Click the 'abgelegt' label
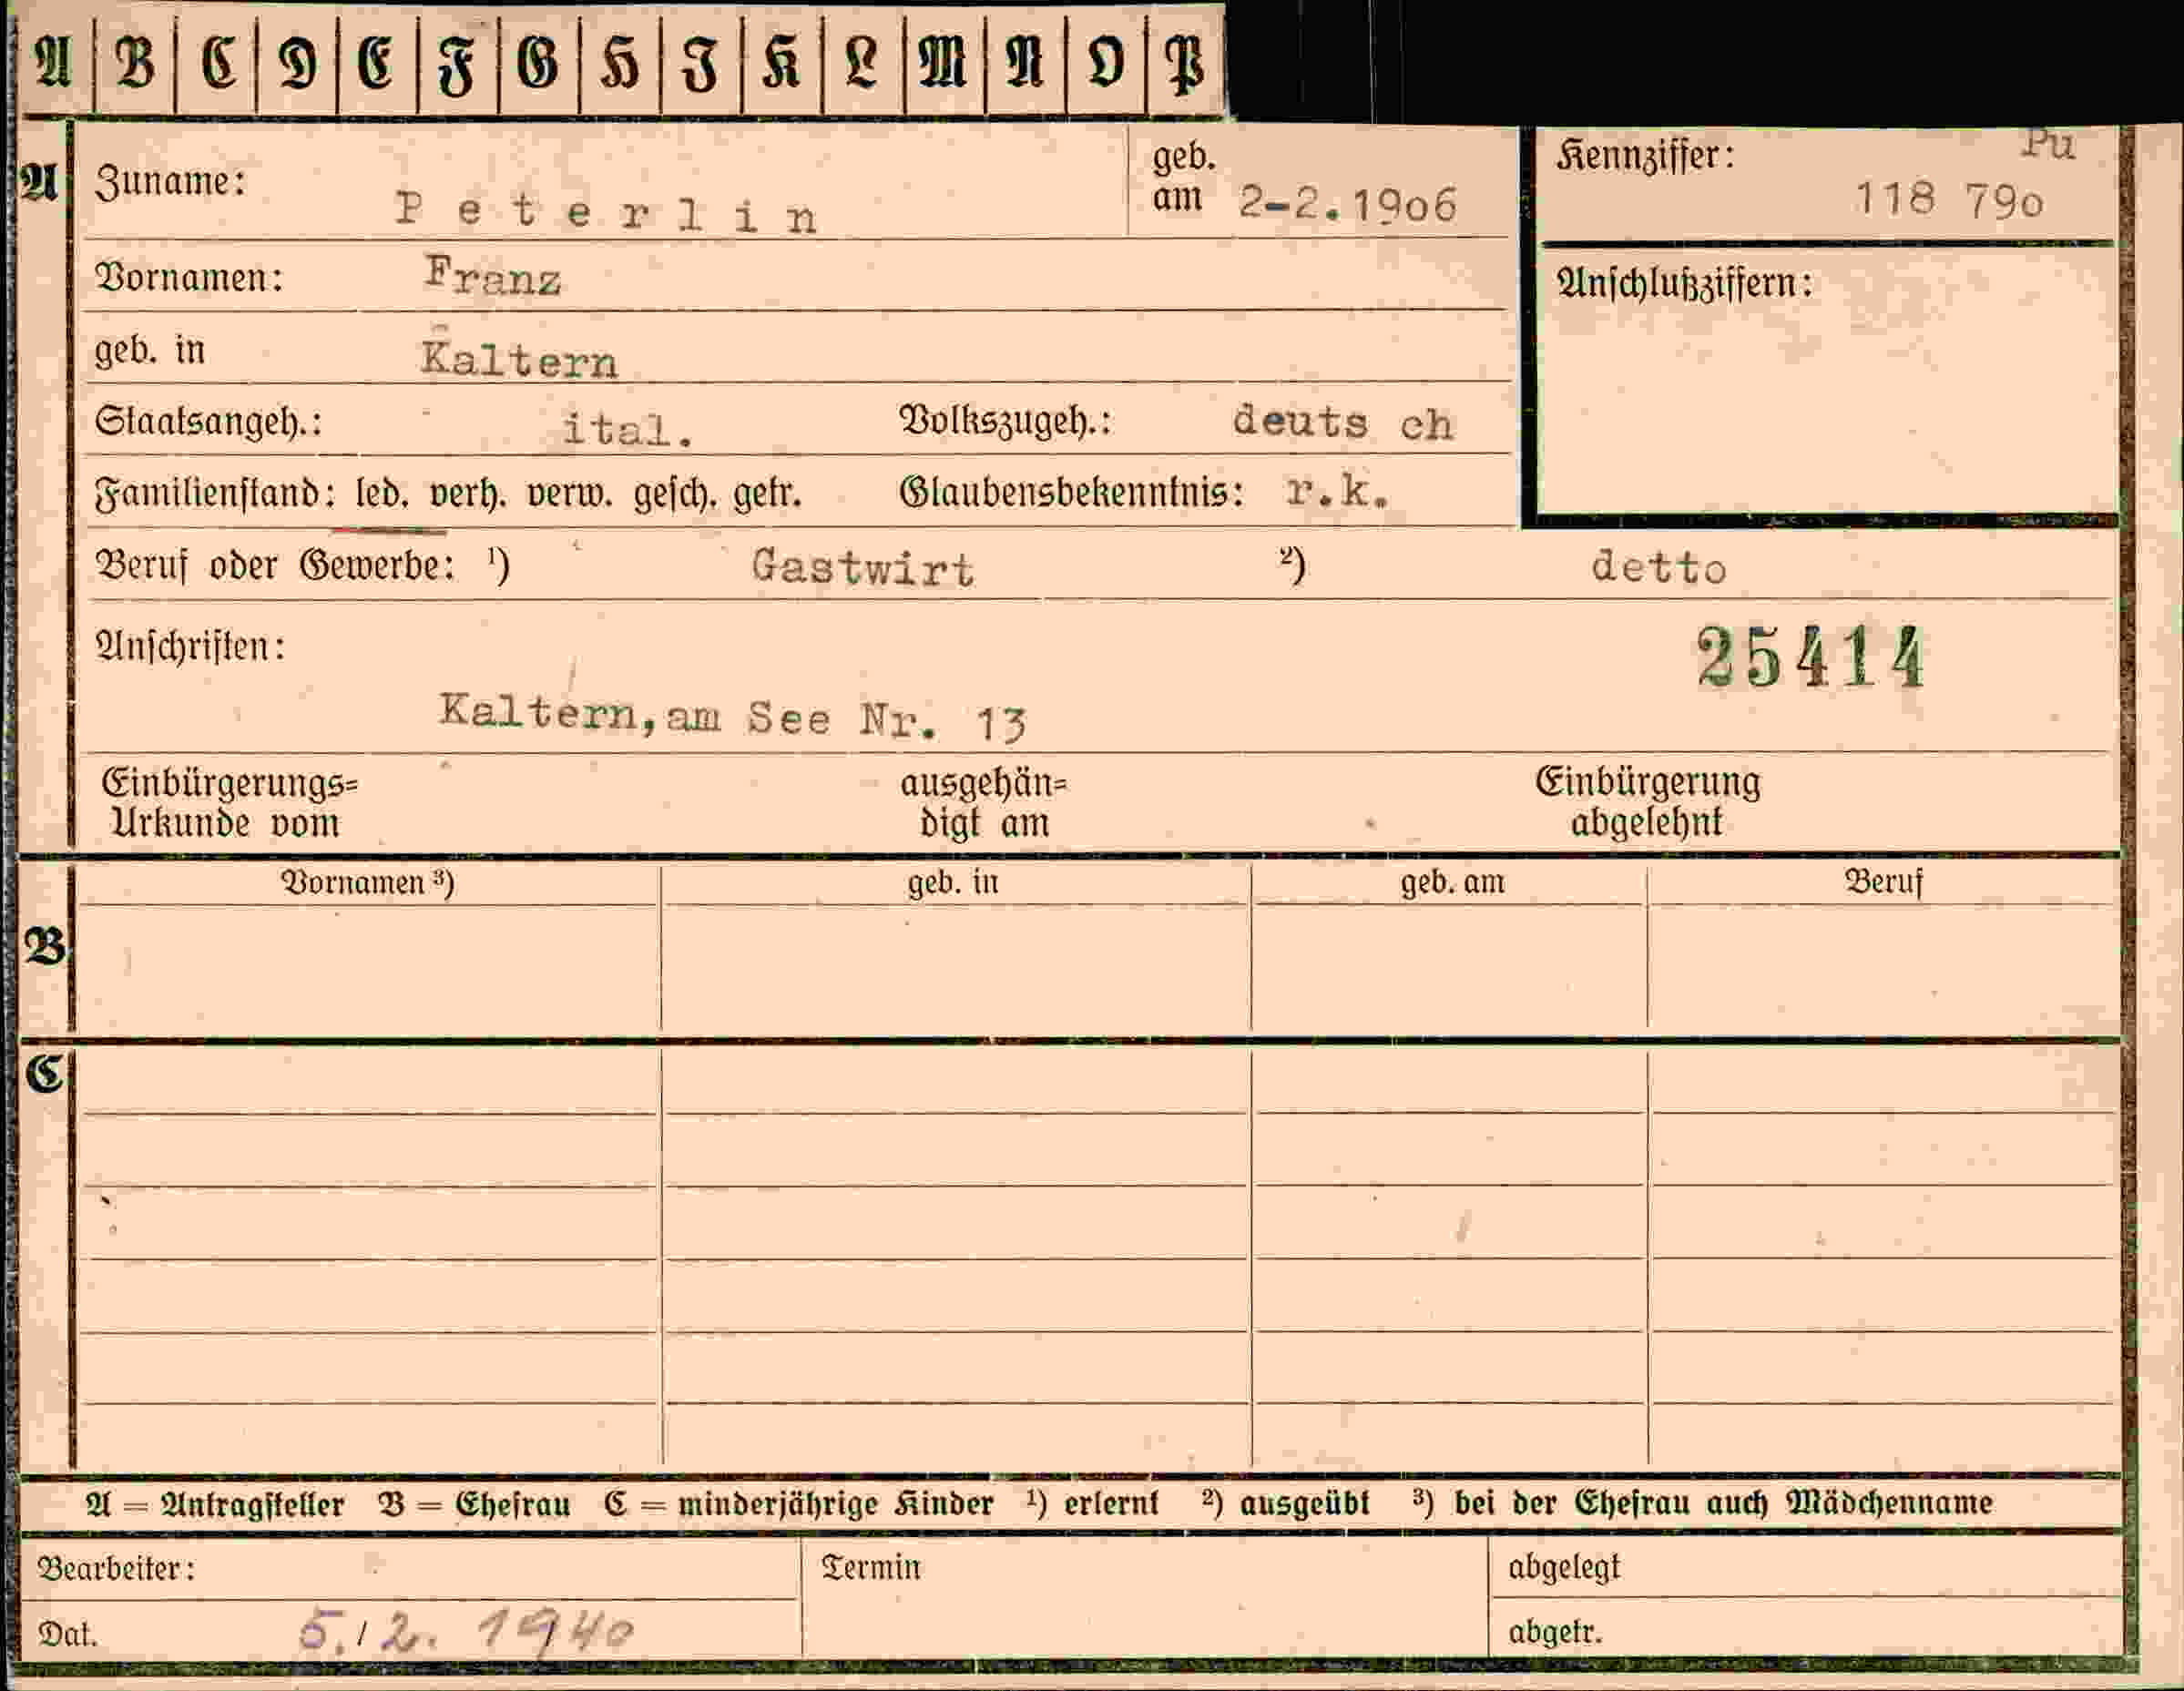2184x1691 pixels. (1564, 1567)
